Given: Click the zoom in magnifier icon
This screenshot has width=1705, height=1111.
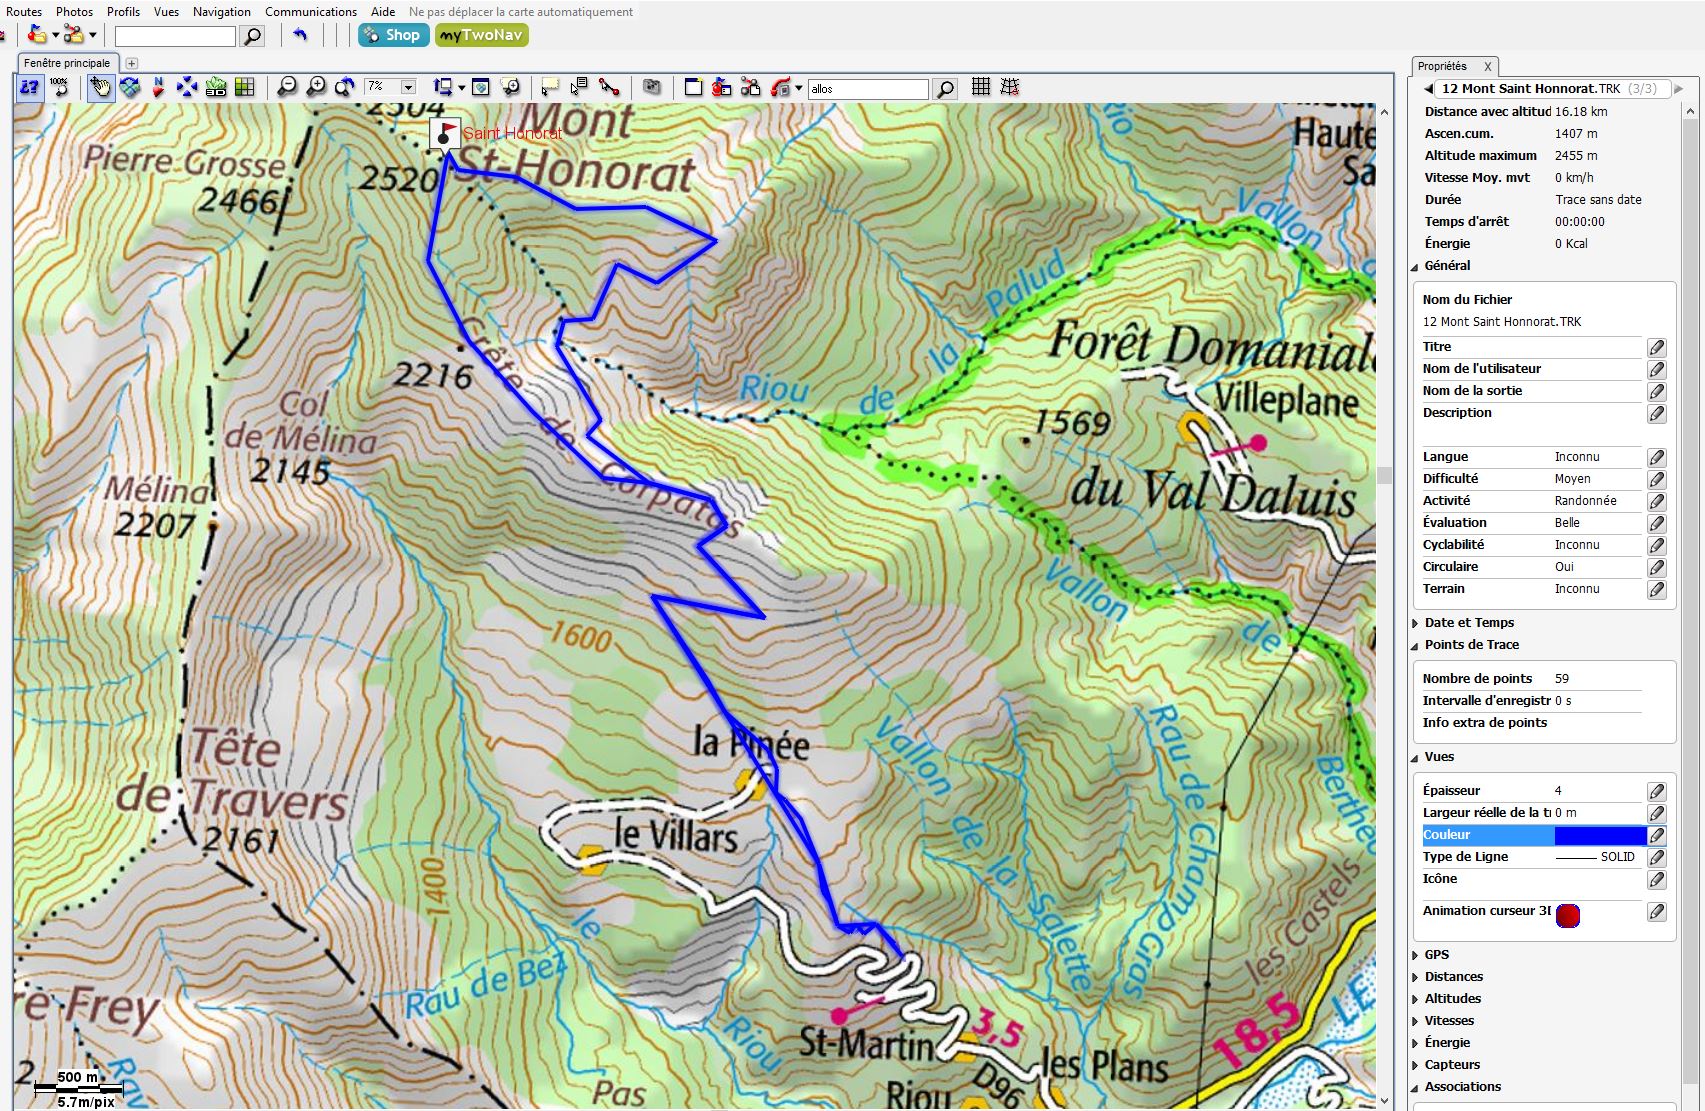Looking at the screenshot, I should pyautogui.click(x=316, y=88).
